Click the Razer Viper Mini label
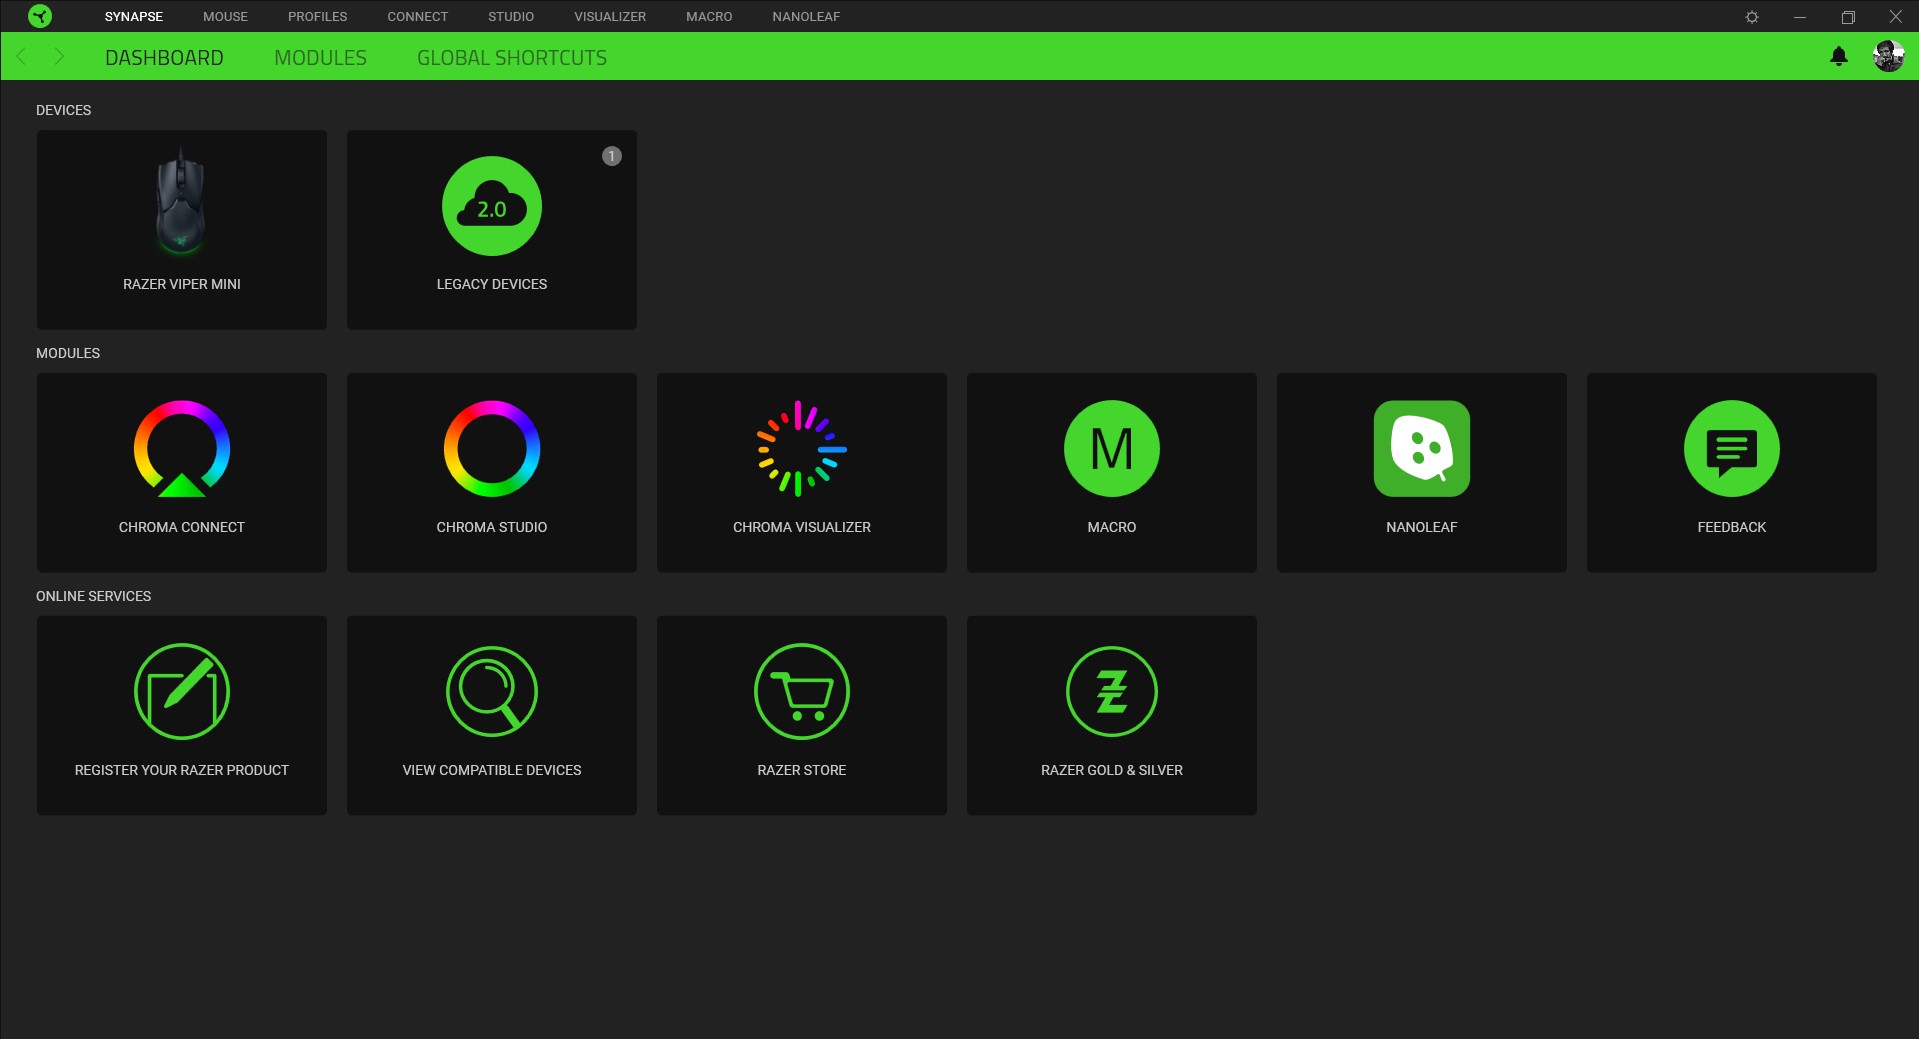 click(182, 284)
